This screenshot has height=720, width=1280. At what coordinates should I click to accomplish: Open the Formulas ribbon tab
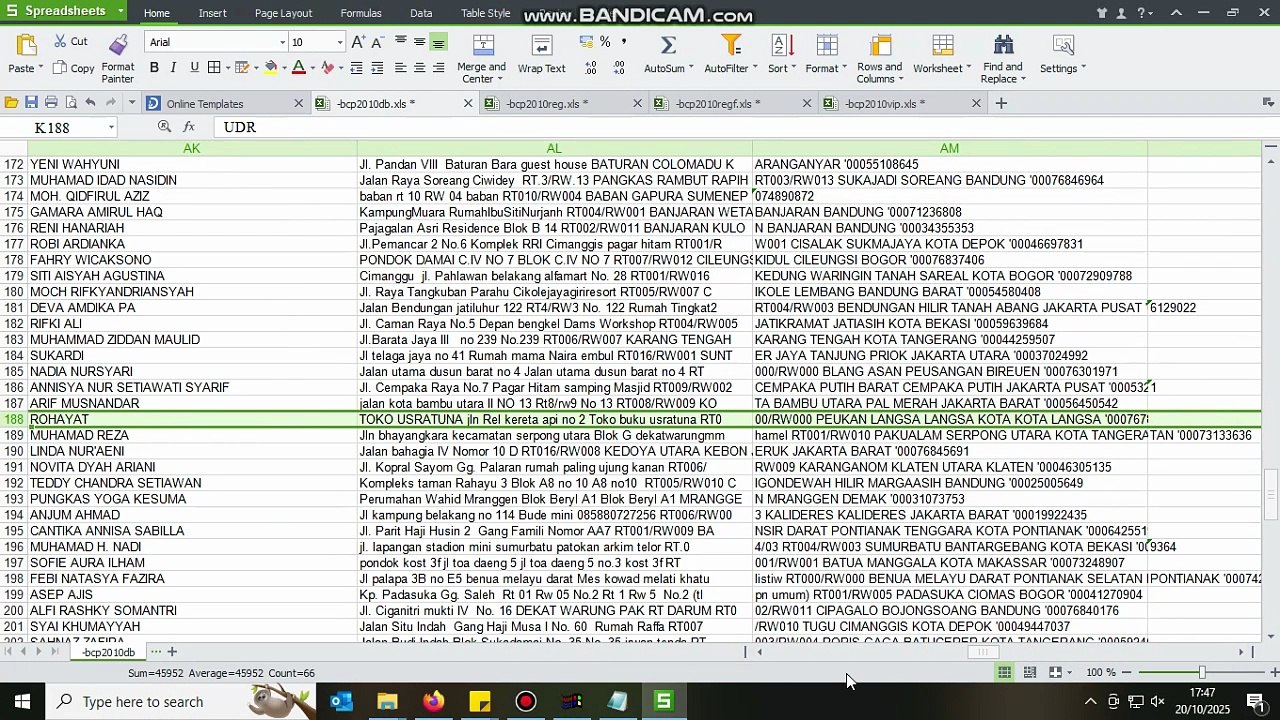361,13
